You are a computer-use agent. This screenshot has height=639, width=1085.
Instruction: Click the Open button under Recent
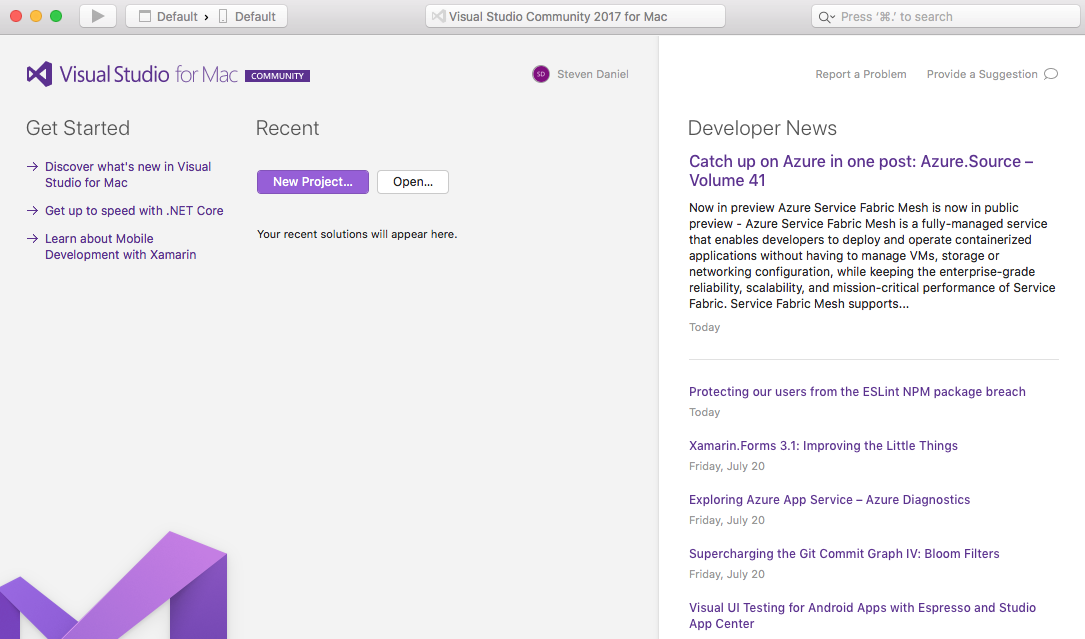(413, 182)
